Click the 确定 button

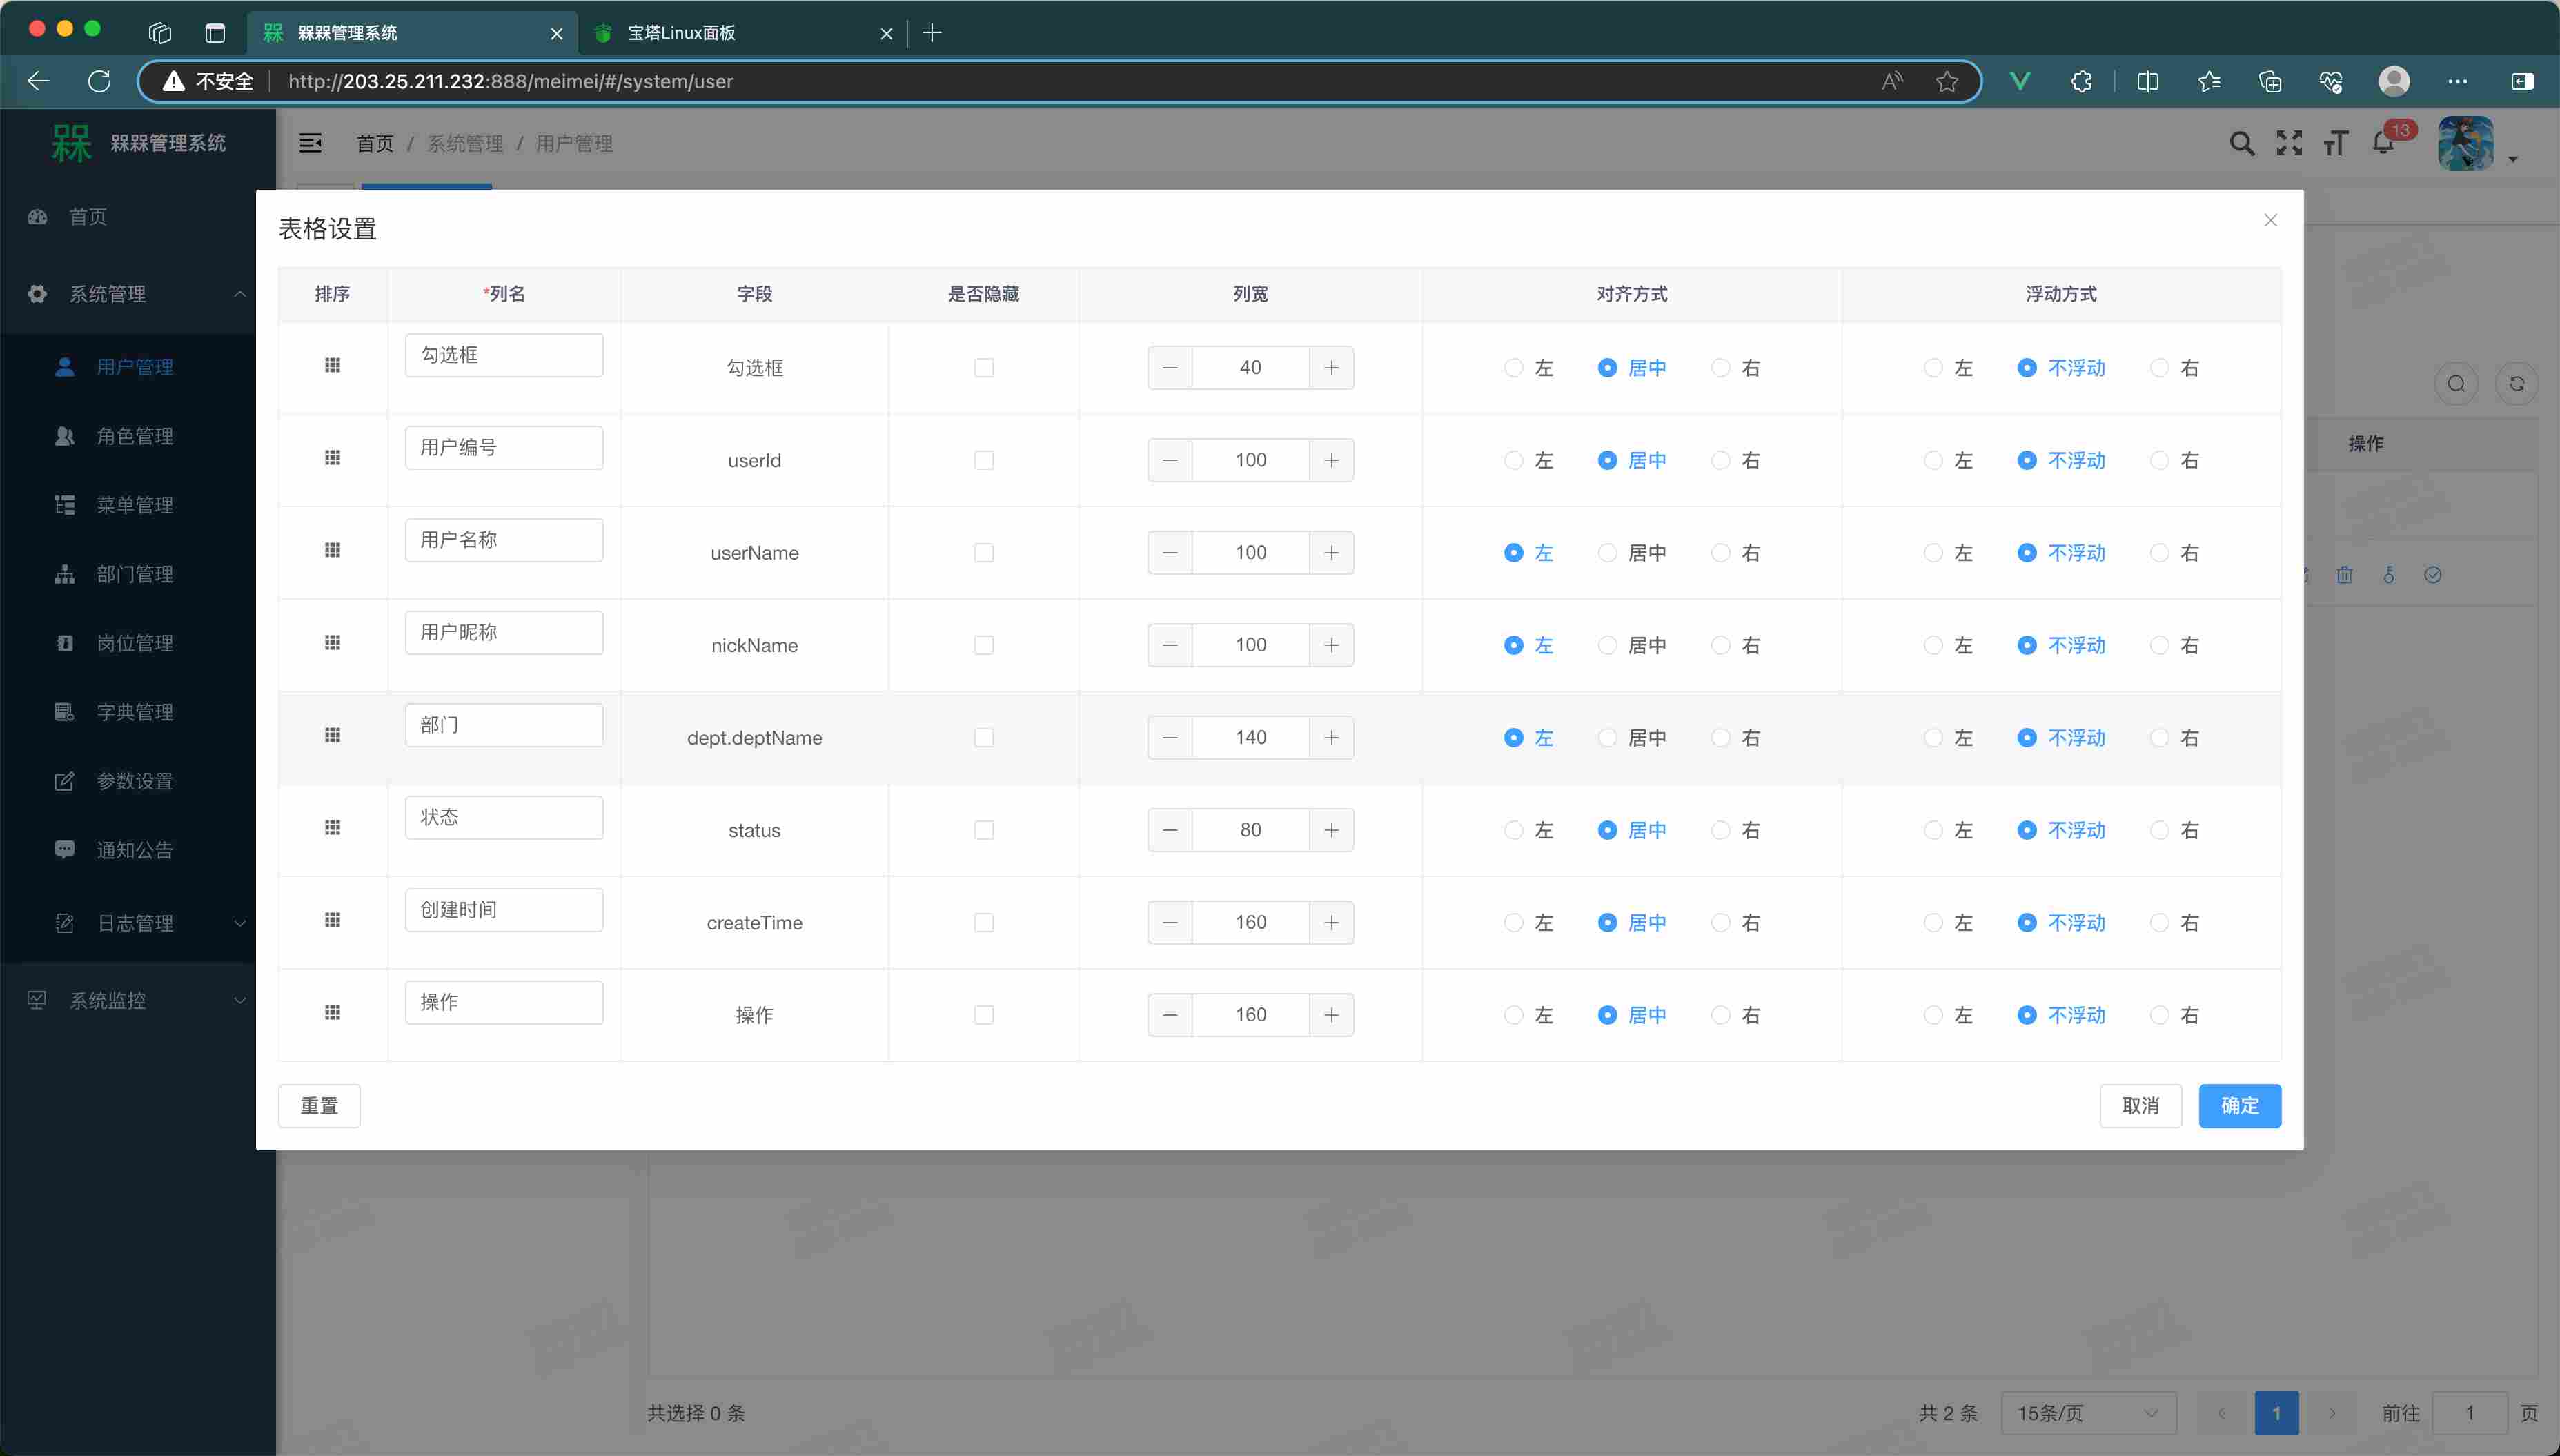coord(2239,1106)
